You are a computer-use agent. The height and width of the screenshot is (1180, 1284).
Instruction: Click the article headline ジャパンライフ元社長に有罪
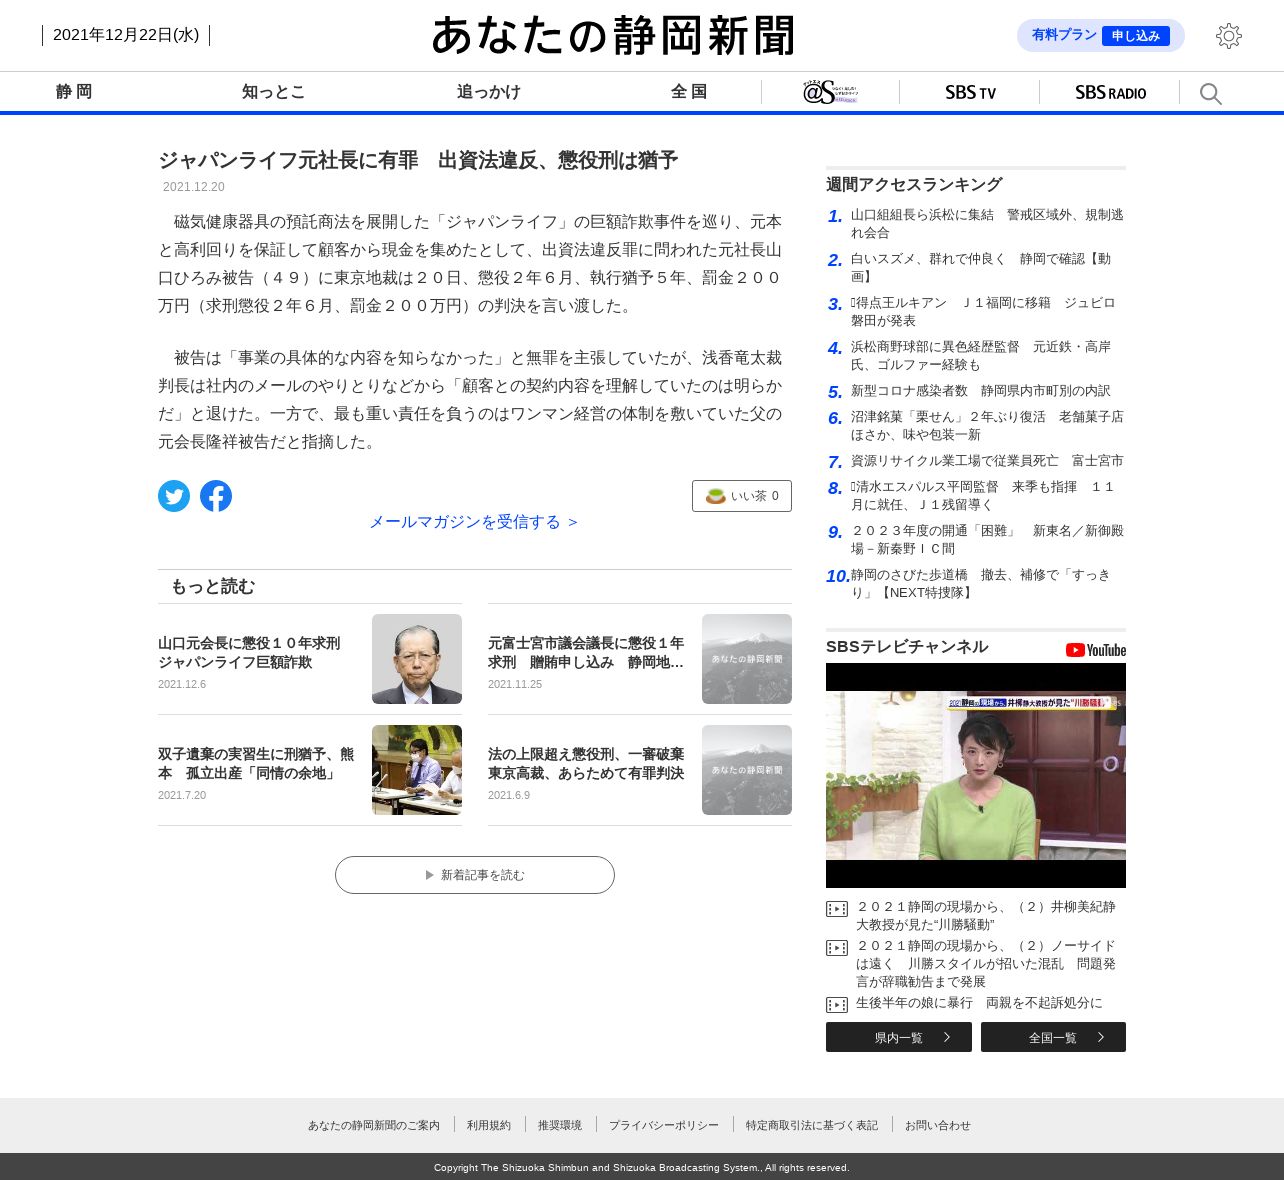[418, 160]
